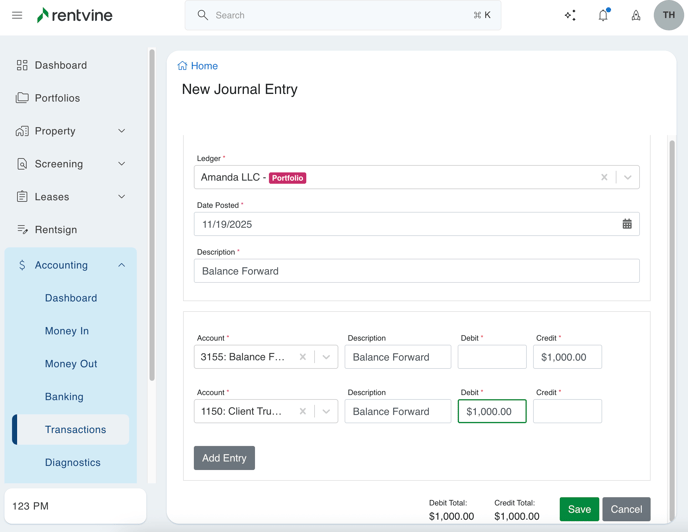Focus the top search bar

[x=342, y=16]
